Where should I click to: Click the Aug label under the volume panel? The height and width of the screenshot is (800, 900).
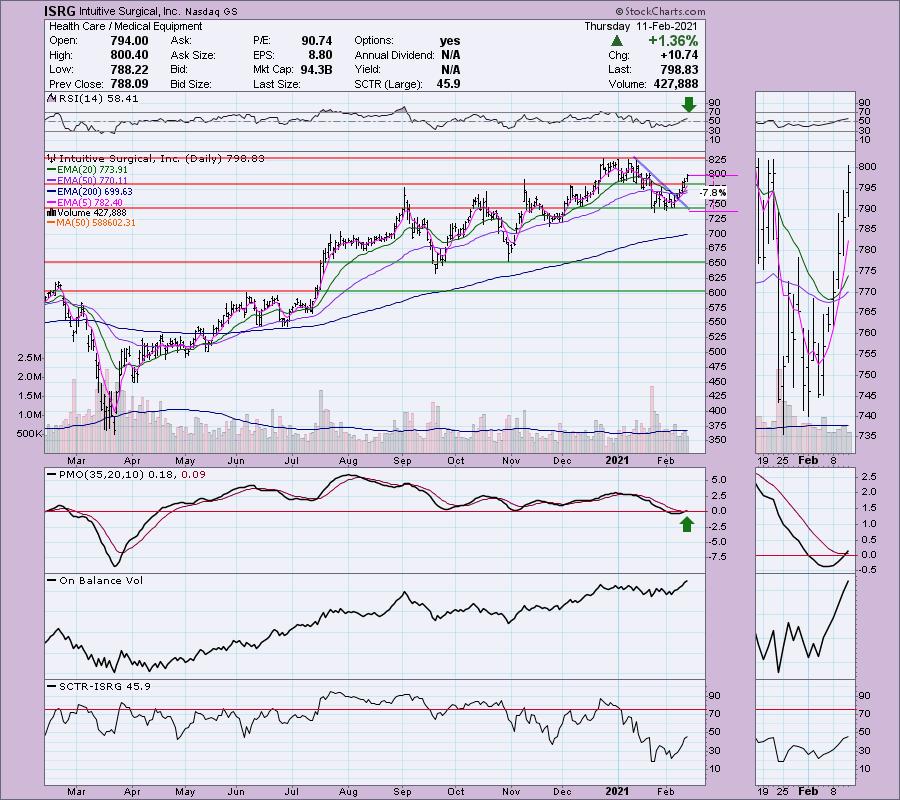tap(348, 460)
